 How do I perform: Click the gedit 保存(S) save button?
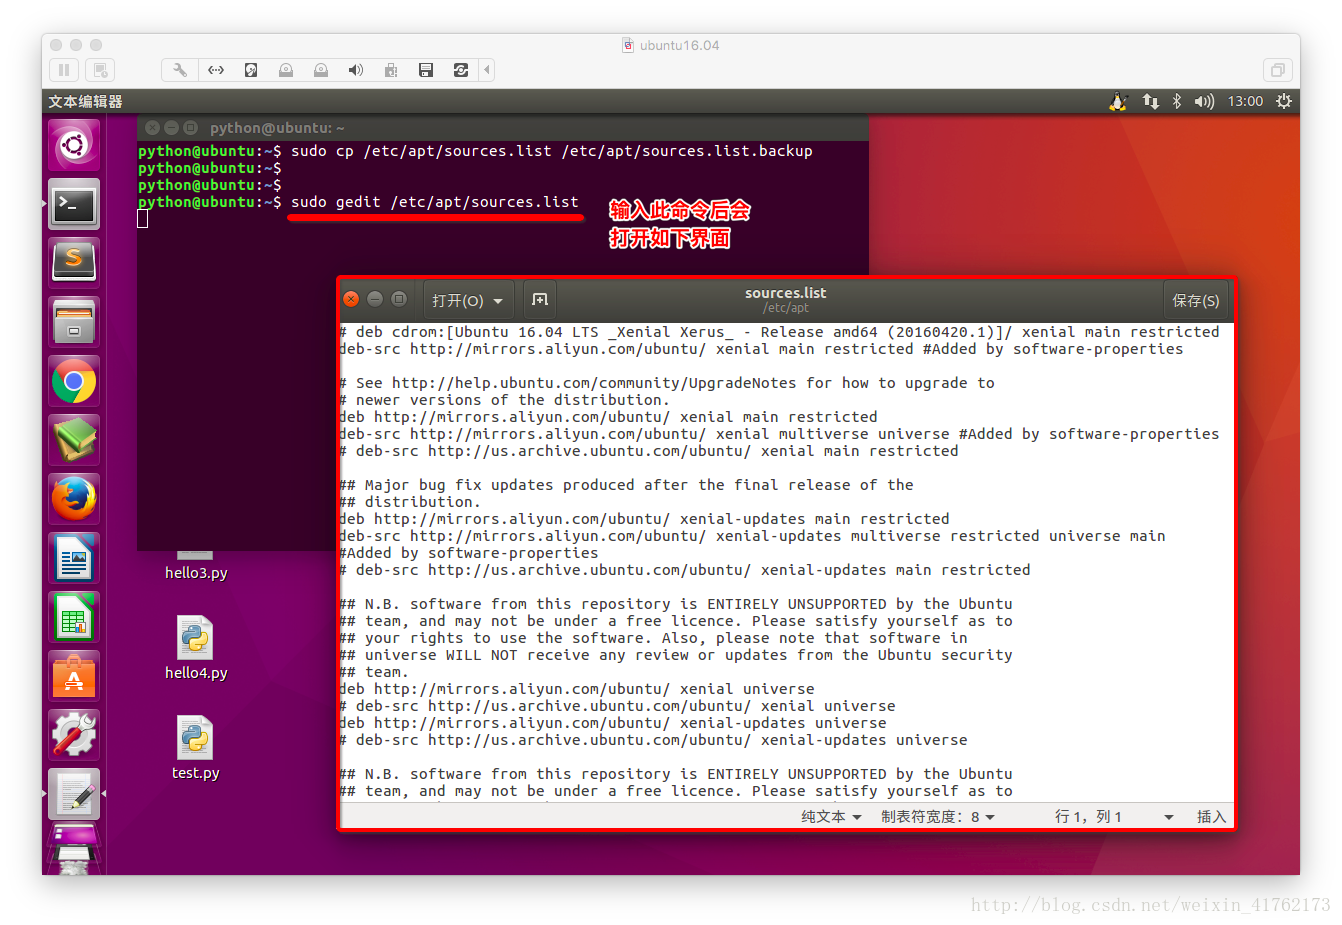coord(1196,300)
